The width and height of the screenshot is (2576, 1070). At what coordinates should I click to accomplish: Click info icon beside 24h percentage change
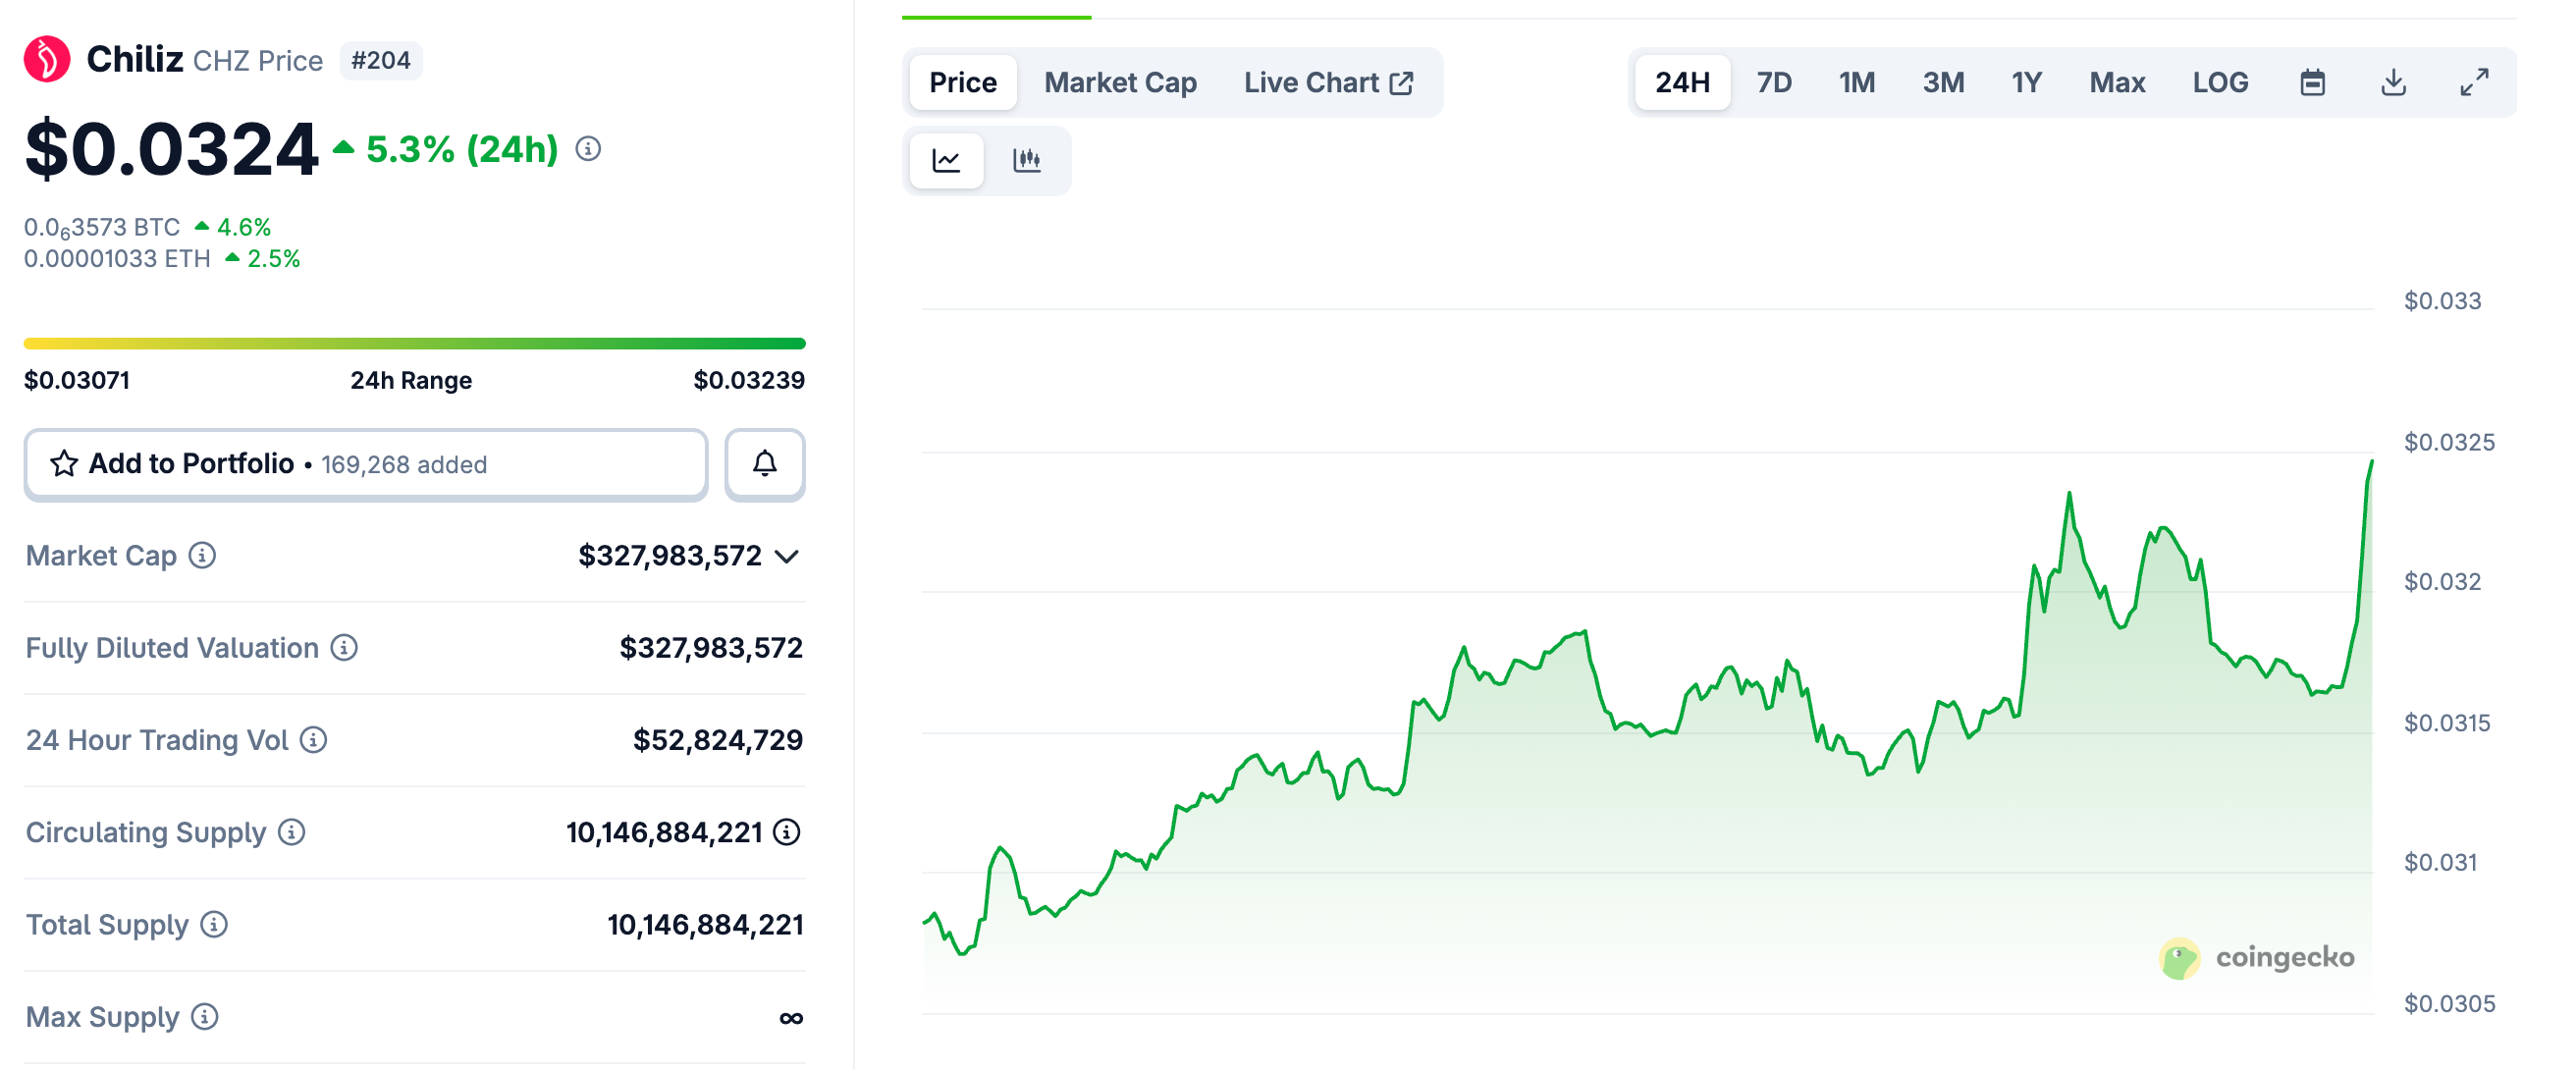[x=588, y=149]
